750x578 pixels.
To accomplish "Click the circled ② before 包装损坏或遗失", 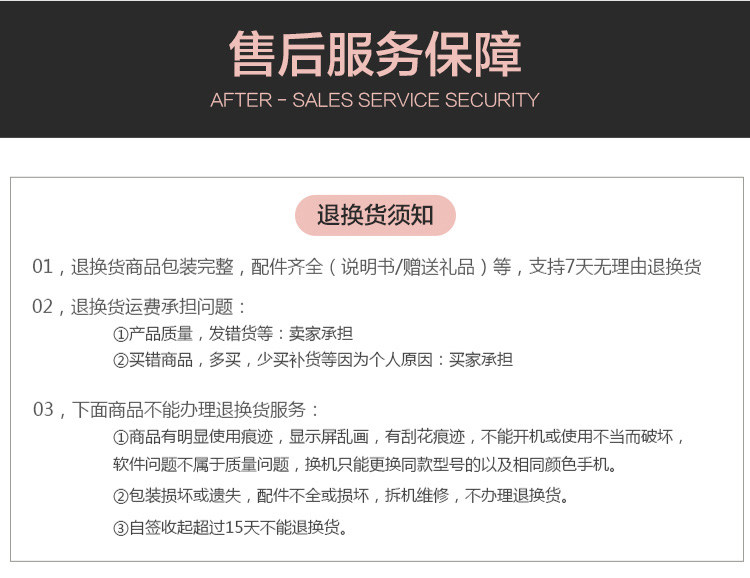I will (x=121, y=496).
